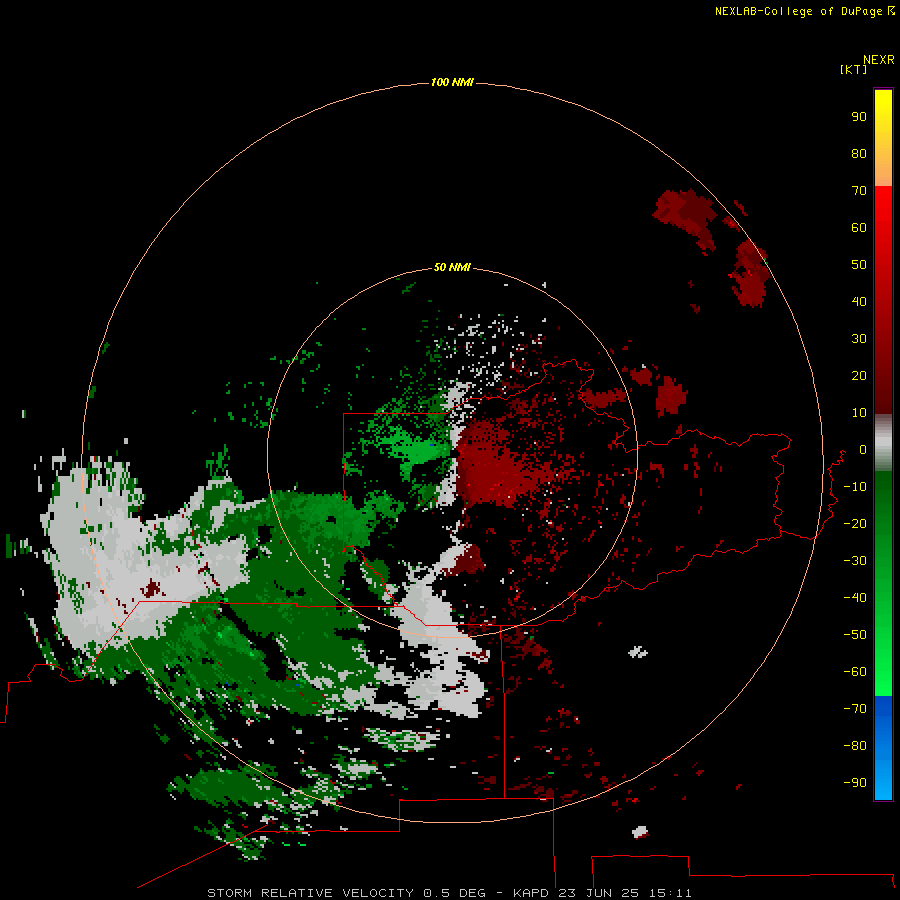Click the 50 value on the velocity scale
Viewport: 900px width, 900px height.
coord(859,265)
